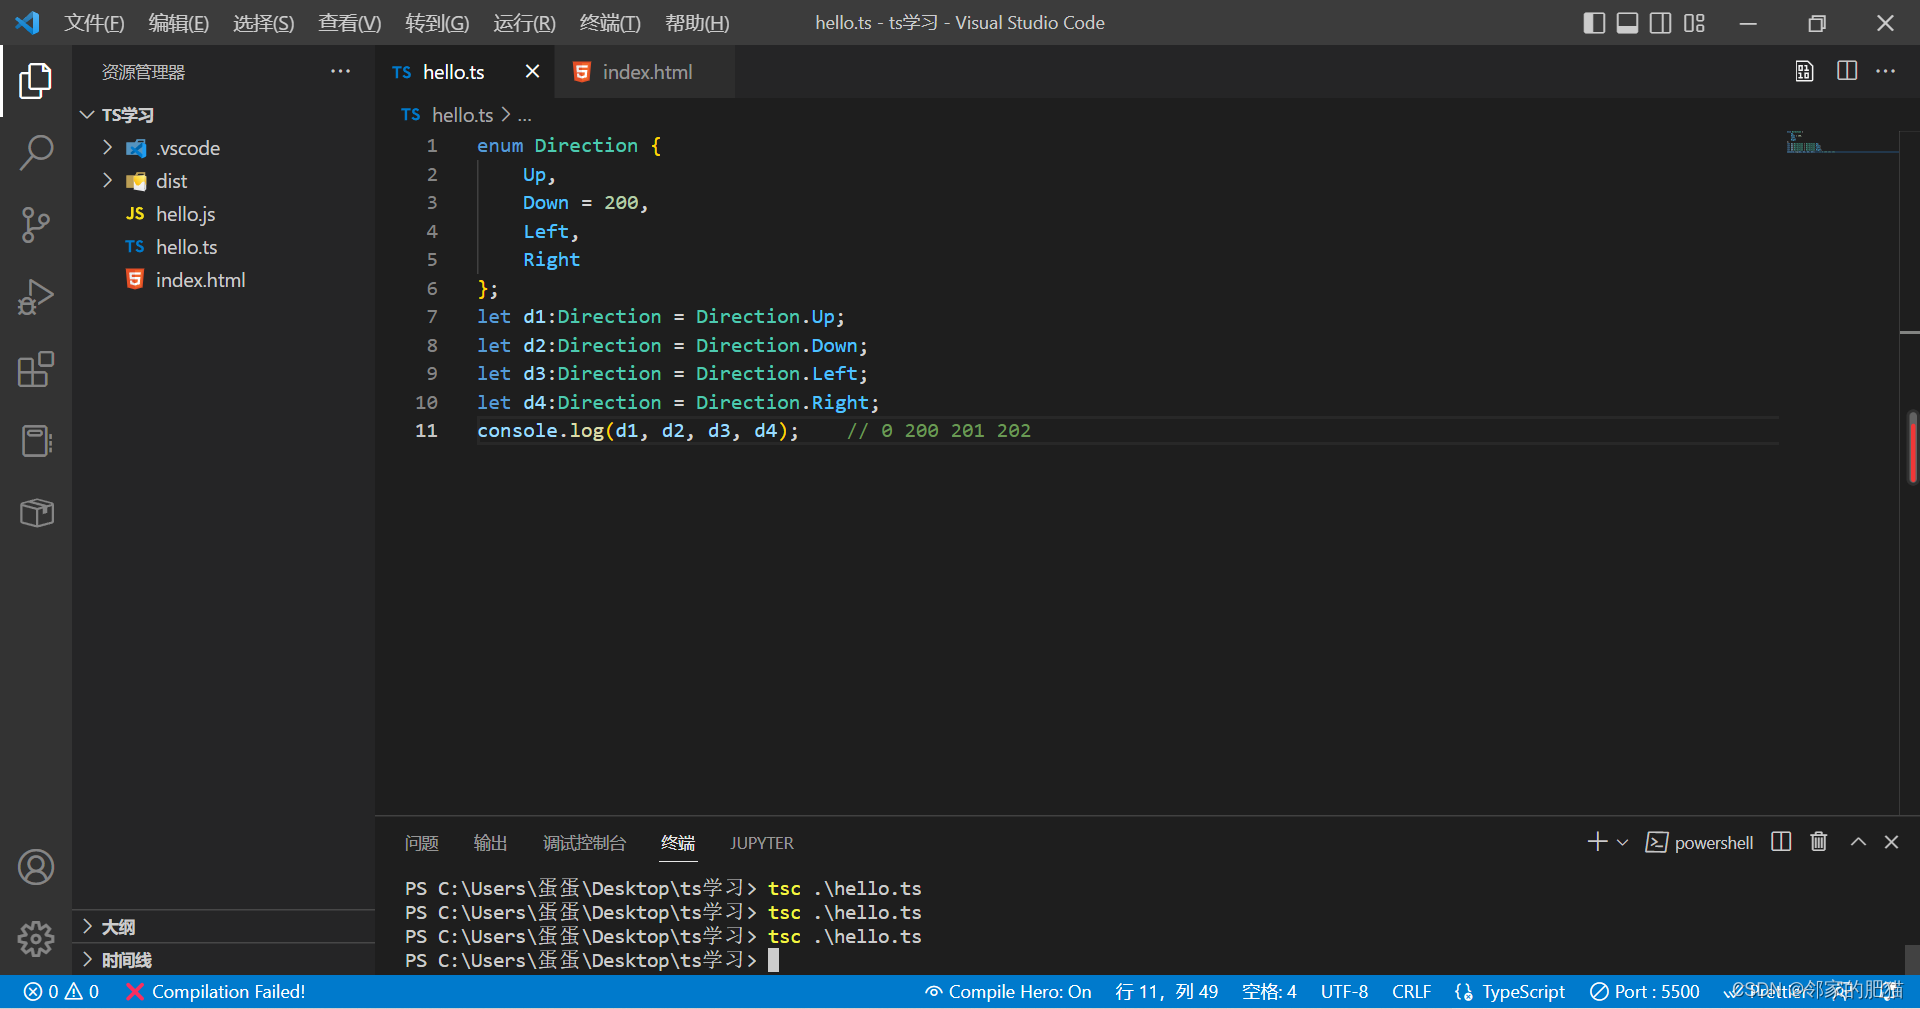1920x1009 pixels.
Task: Customize layout icon in title bar
Action: (1694, 23)
